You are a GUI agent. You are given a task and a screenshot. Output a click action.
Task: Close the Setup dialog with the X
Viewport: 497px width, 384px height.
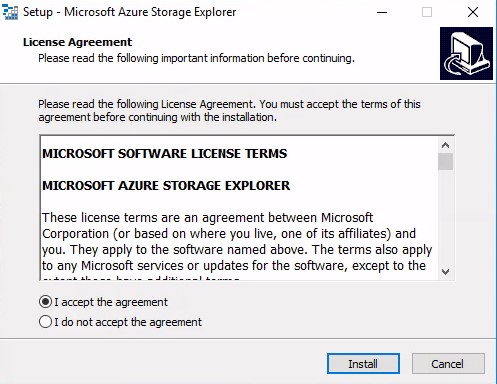point(473,12)
